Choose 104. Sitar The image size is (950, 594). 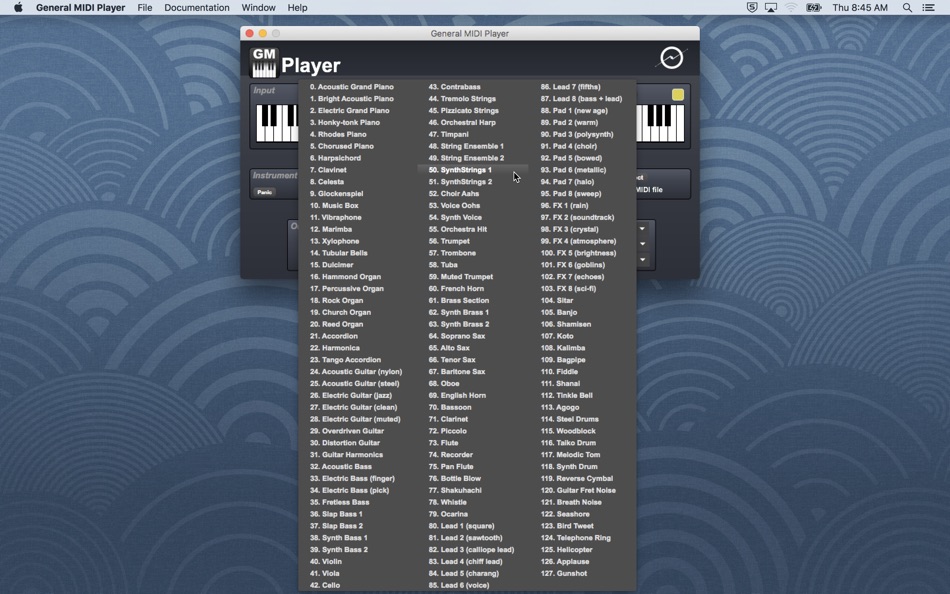pyautogui.click(x=557, y=301)
